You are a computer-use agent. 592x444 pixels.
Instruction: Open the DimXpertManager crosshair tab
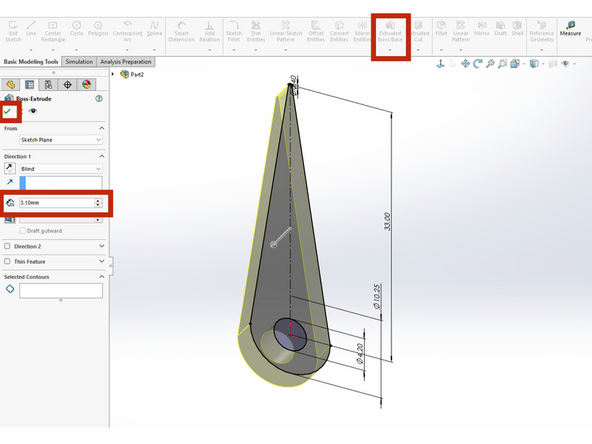(x=67, y=85)
